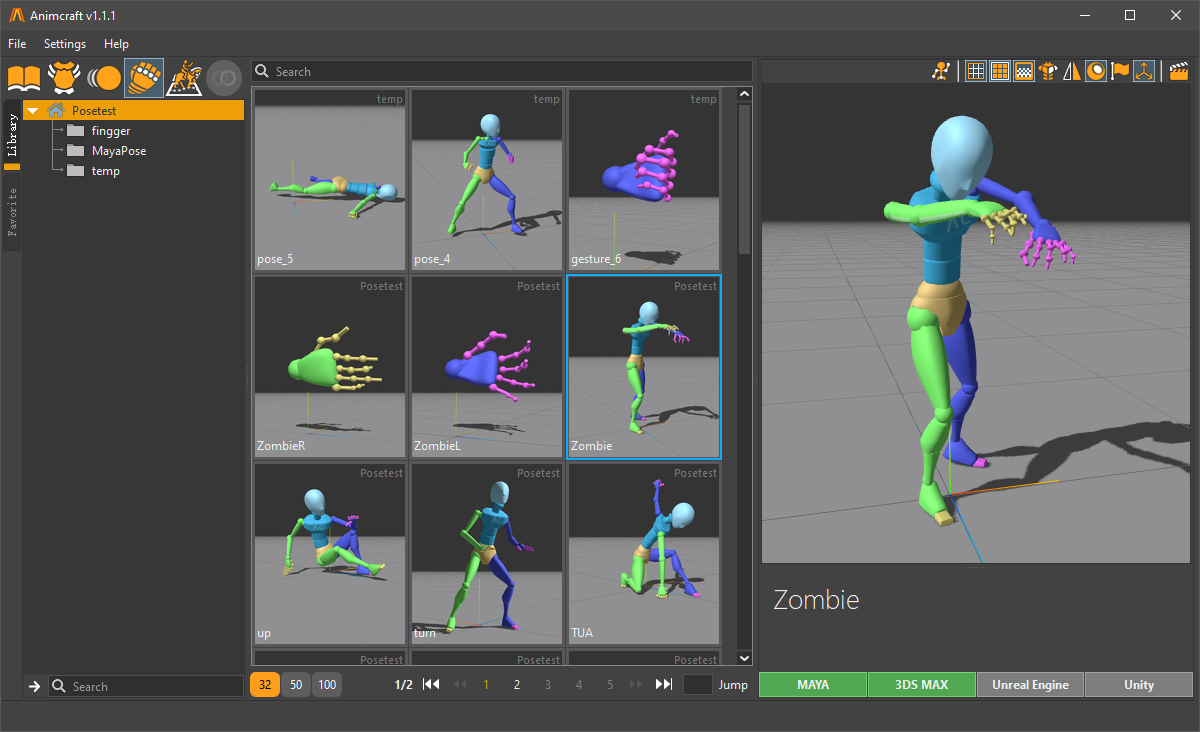
Task: Toggle the filled orange grid icon
Action: pyautogui.click(x=999, y=71)
